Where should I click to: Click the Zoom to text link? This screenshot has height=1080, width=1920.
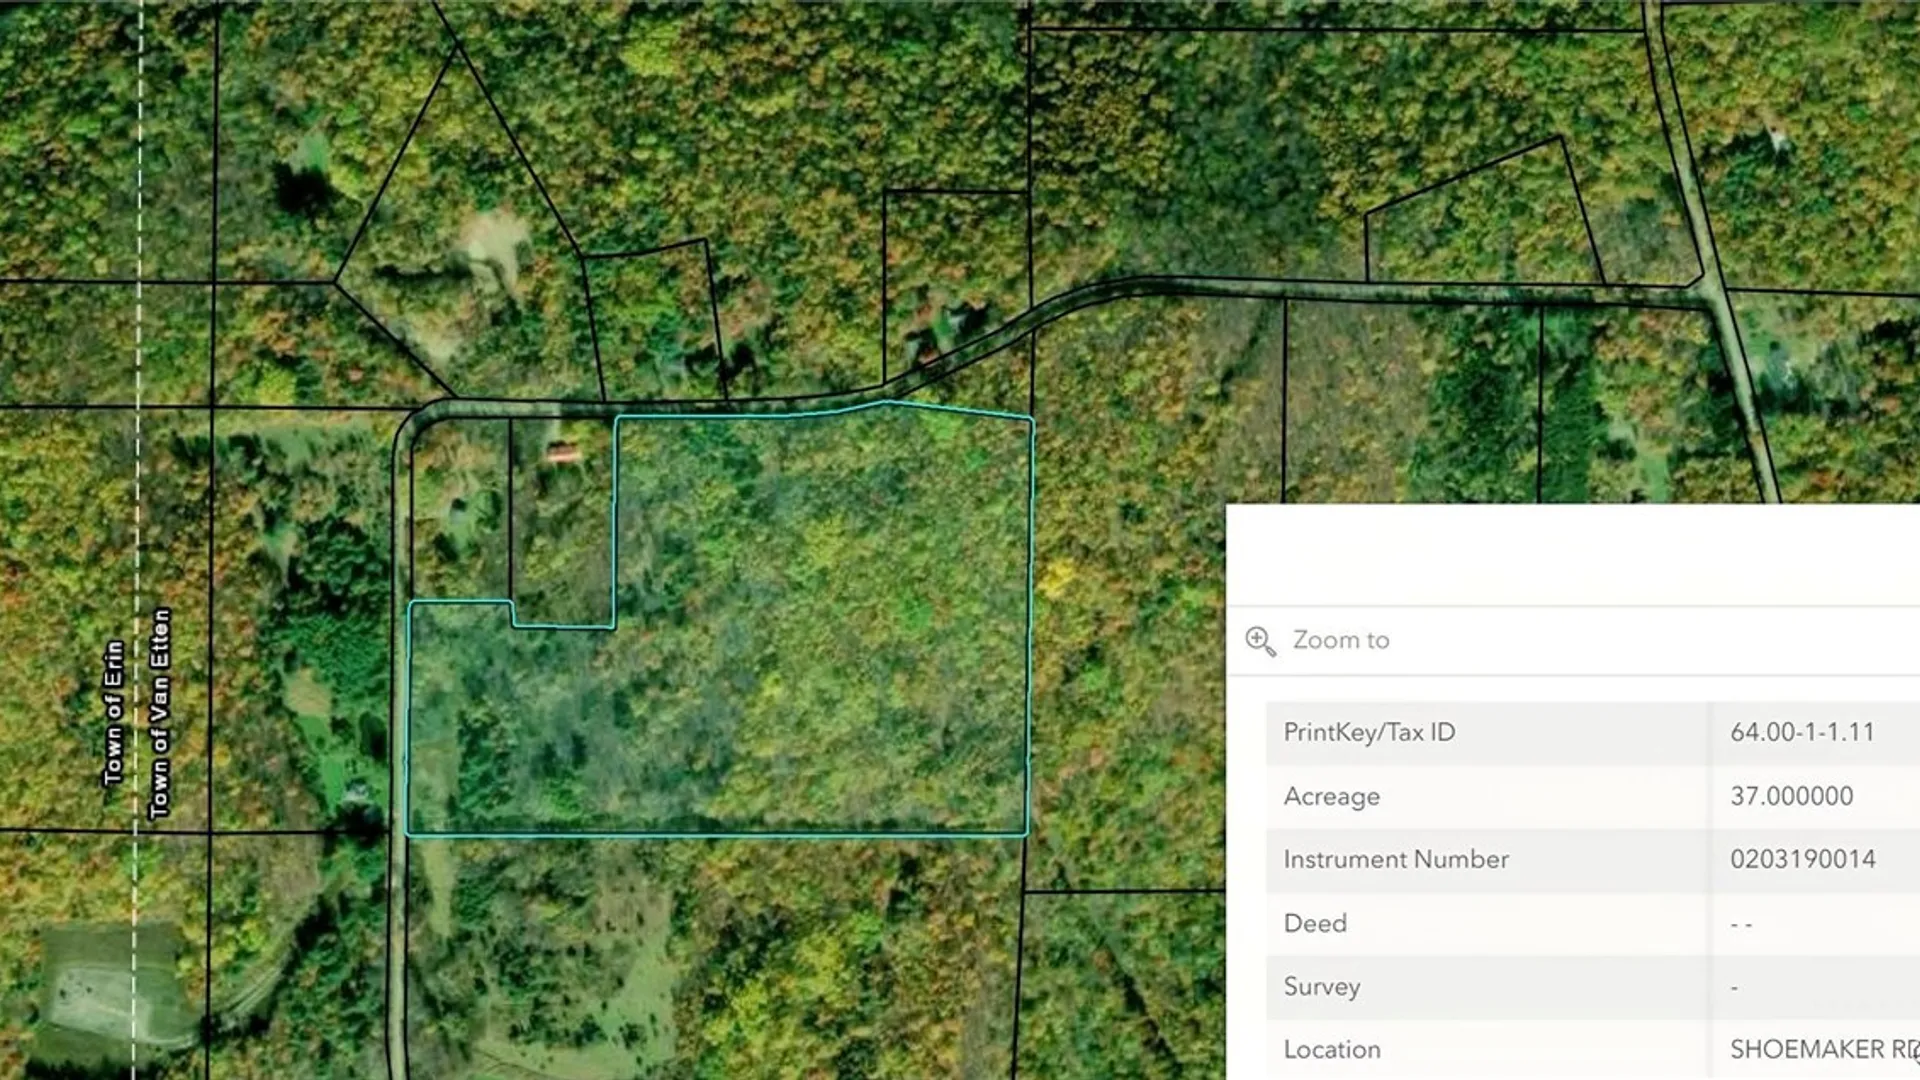point(1340,640)
